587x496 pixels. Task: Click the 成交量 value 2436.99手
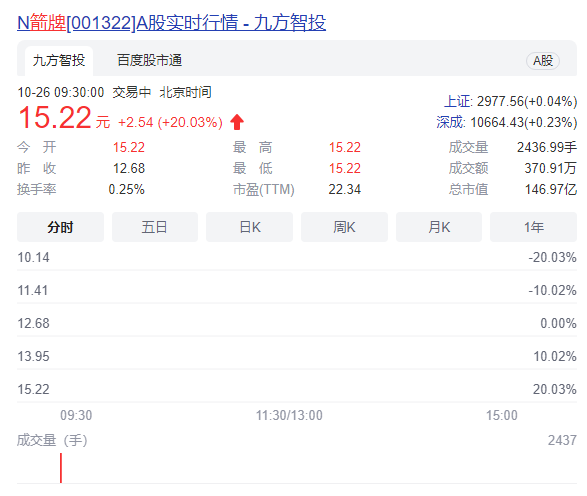click(547, 147)
